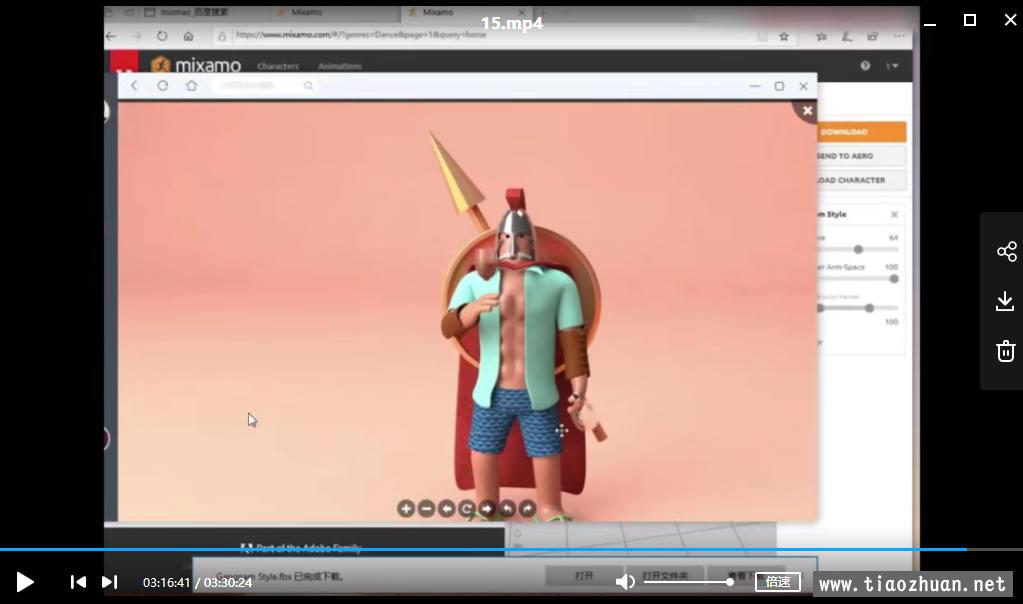Click 打开 in the download notification
The image size is (1023, 604).
tap(584, 576)
